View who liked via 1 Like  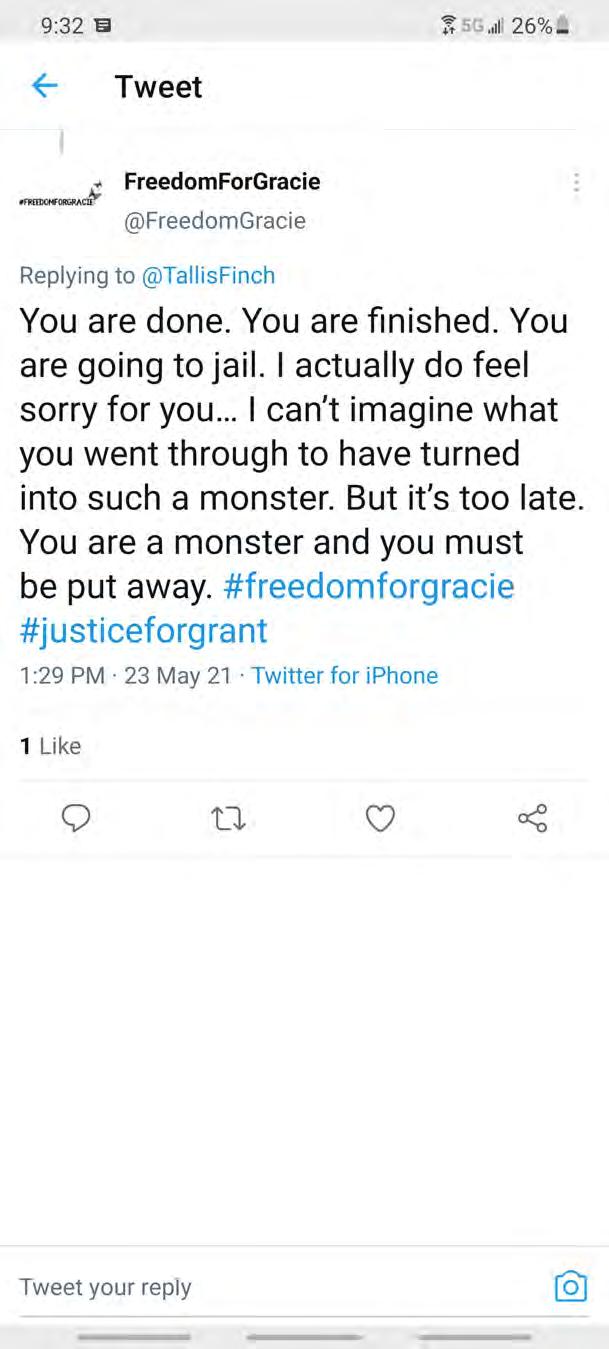point(51,745)
